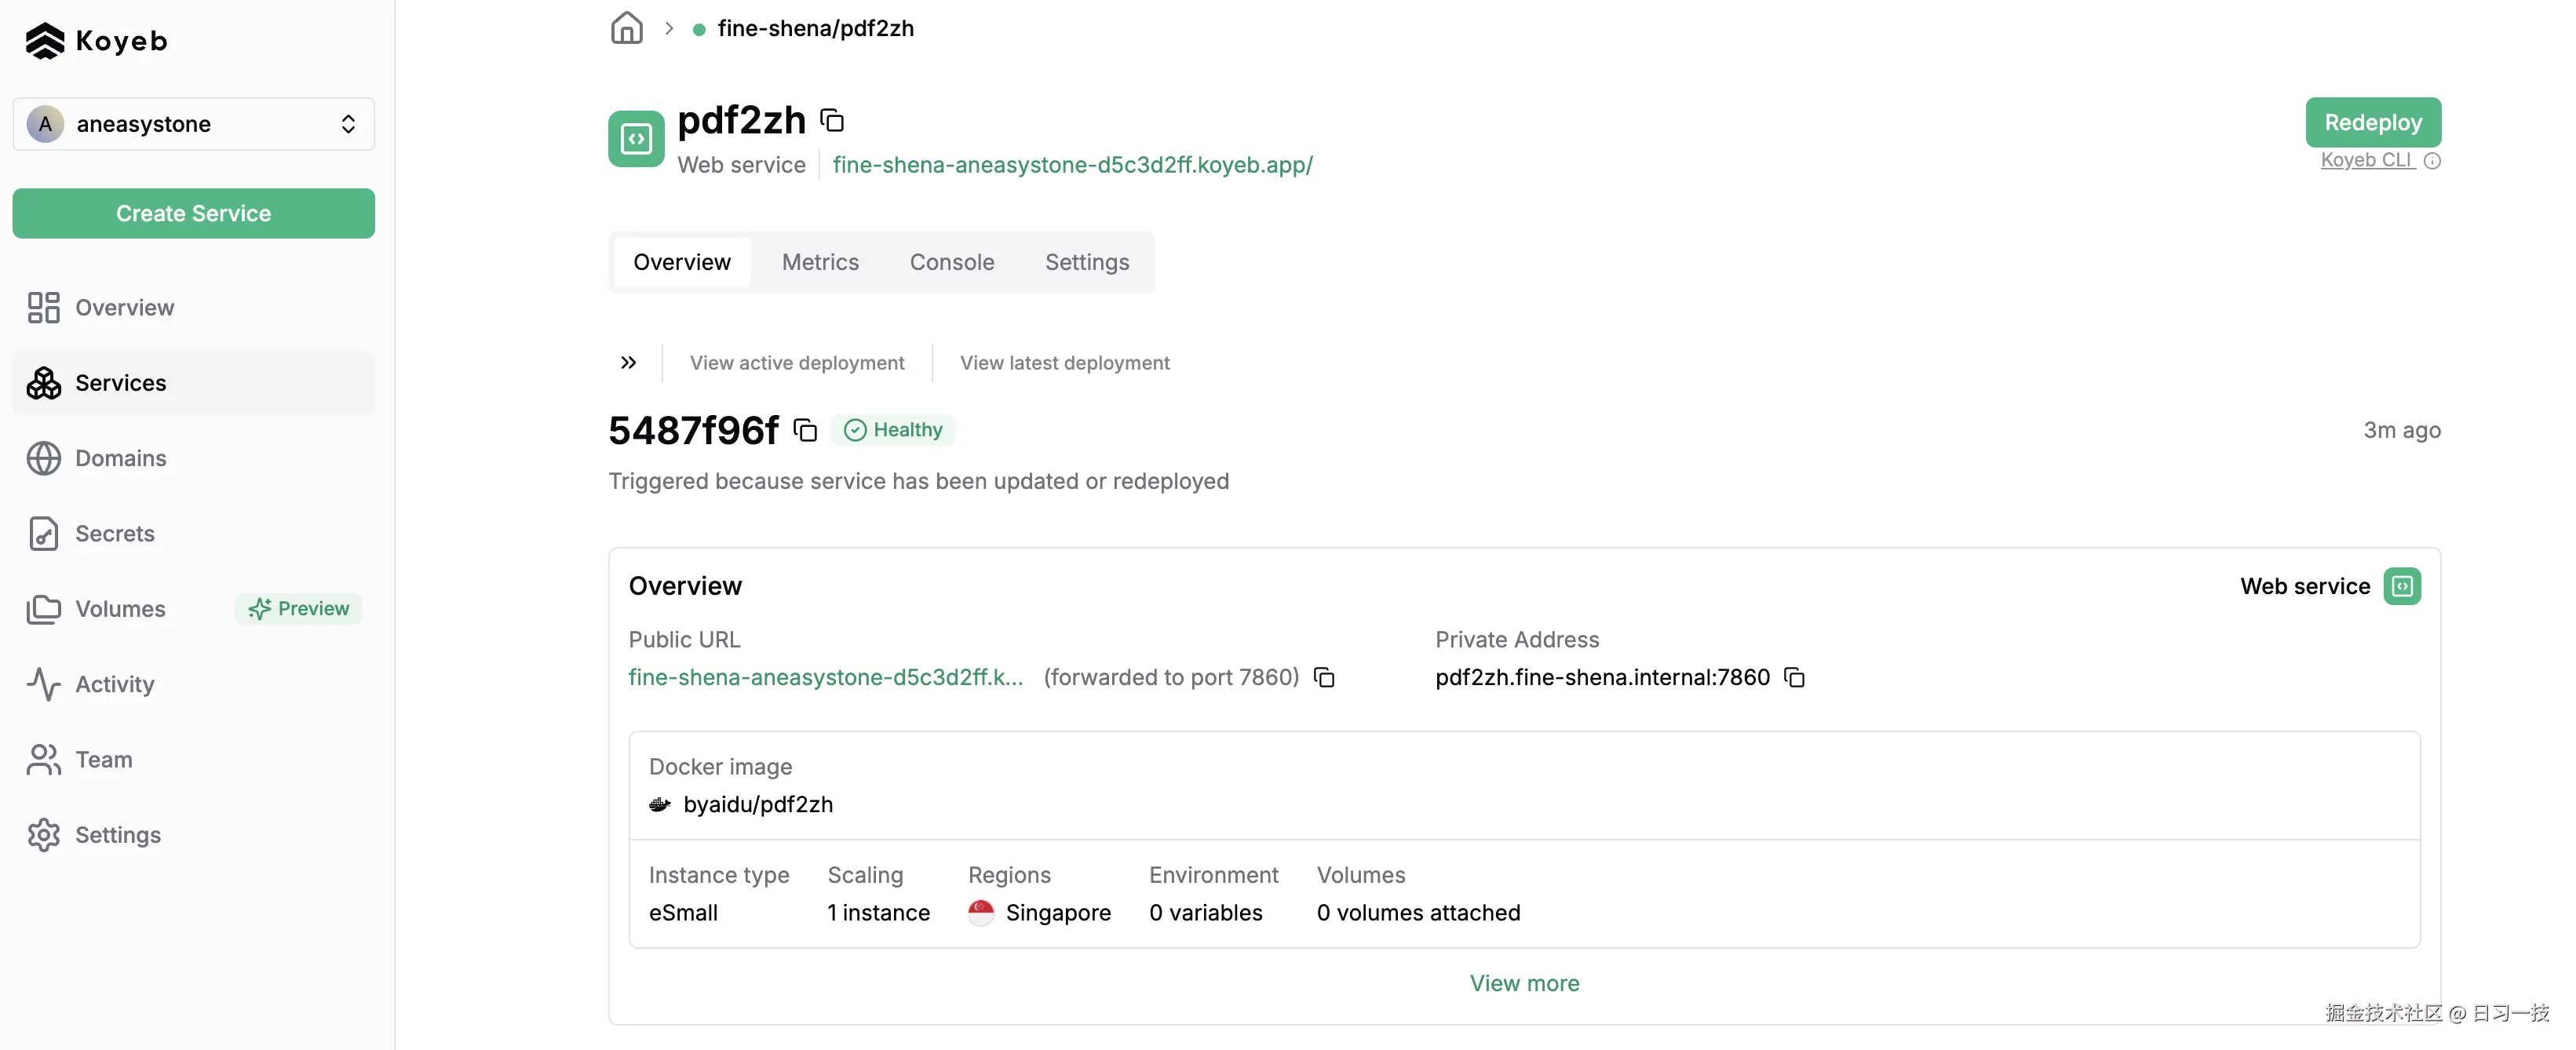Screen dimensions: 2576x1050
Task: Switch to the Settings tab
Action: (1087, 262)
